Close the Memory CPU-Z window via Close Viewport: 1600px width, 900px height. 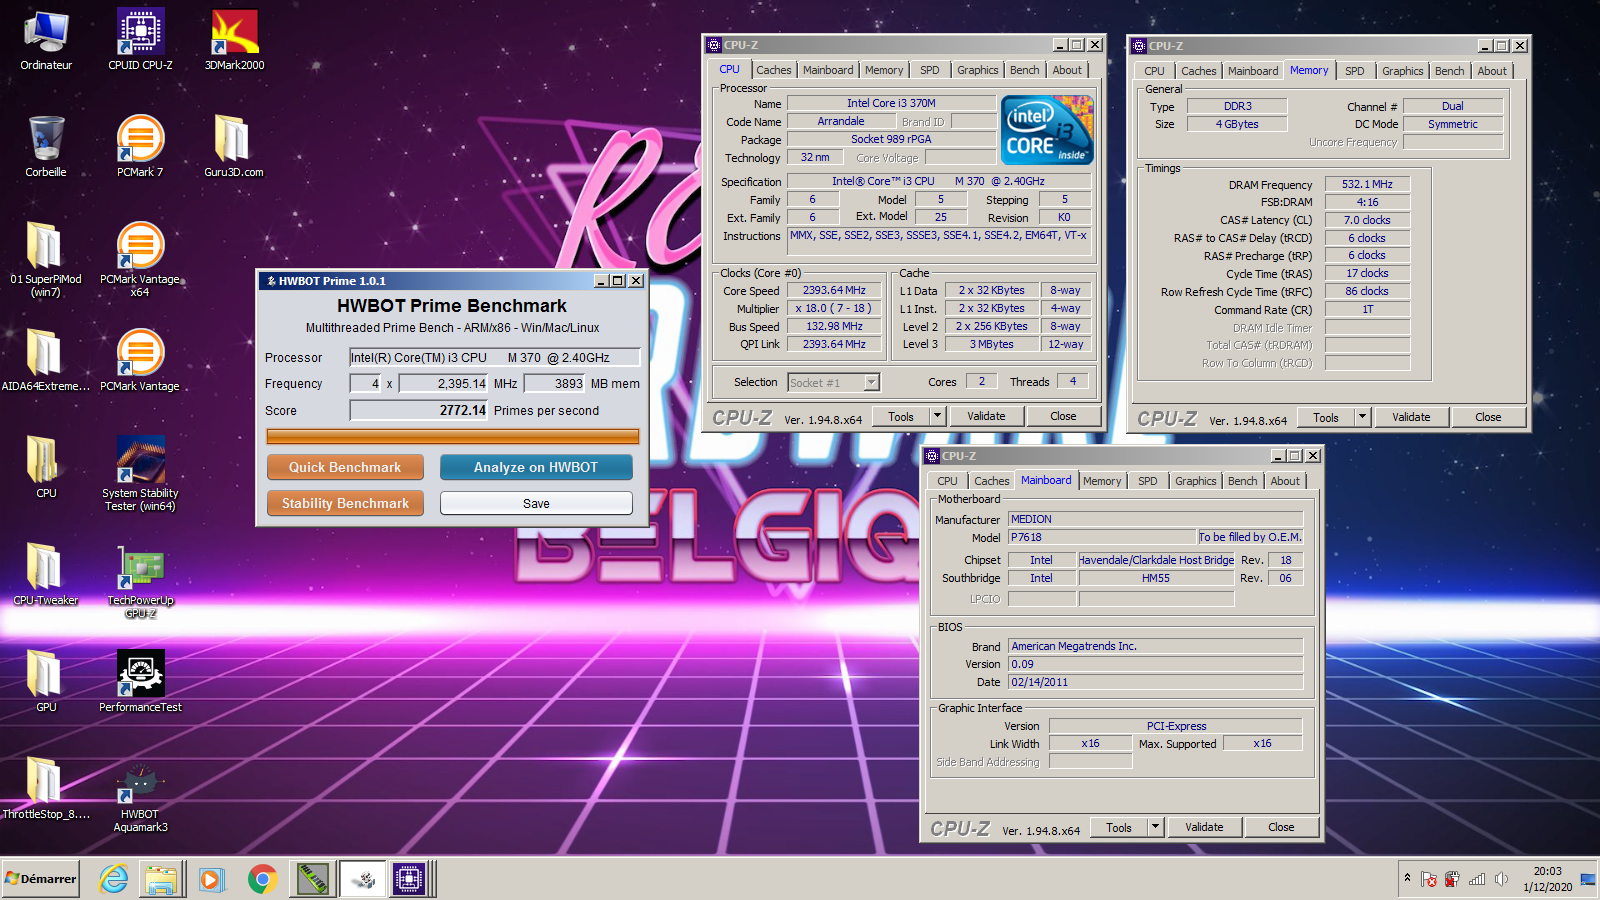click(1488, 417)
